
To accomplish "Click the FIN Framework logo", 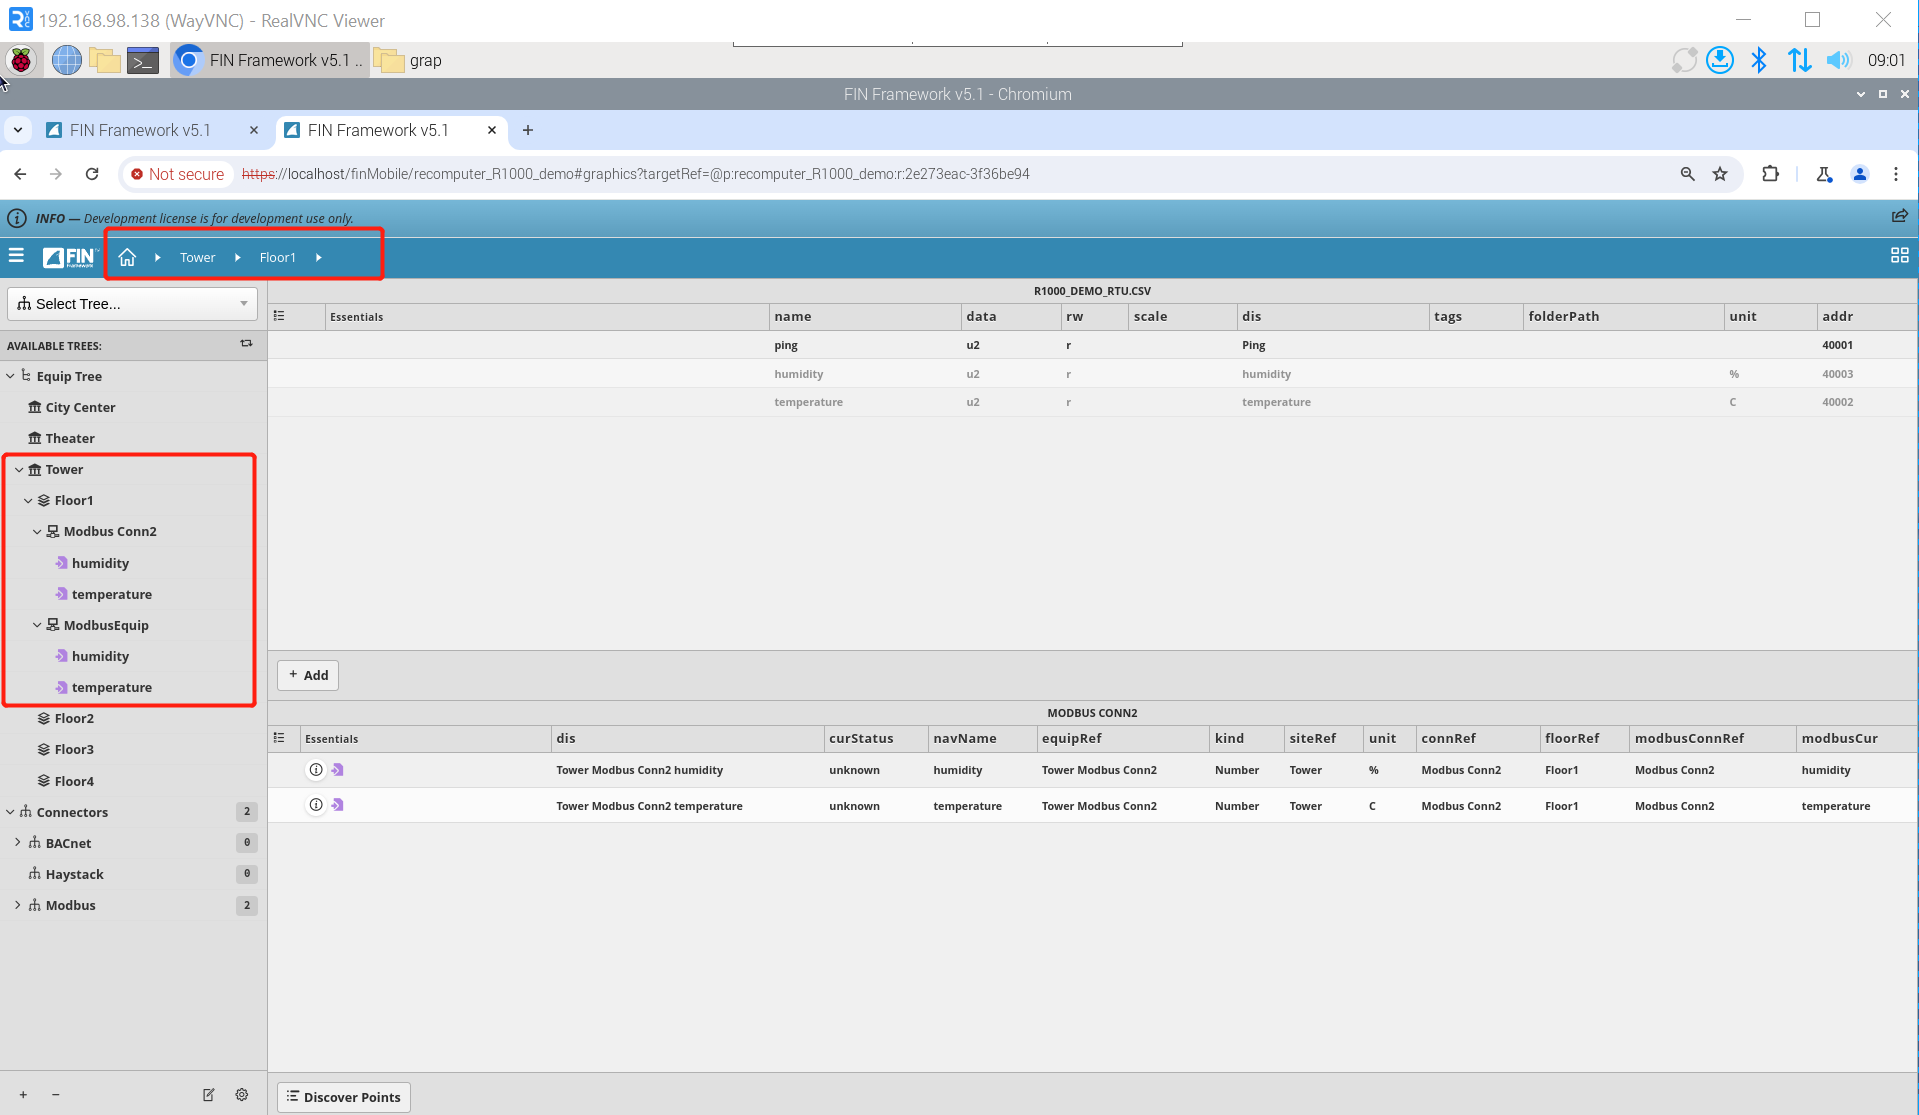I will 69,257.
